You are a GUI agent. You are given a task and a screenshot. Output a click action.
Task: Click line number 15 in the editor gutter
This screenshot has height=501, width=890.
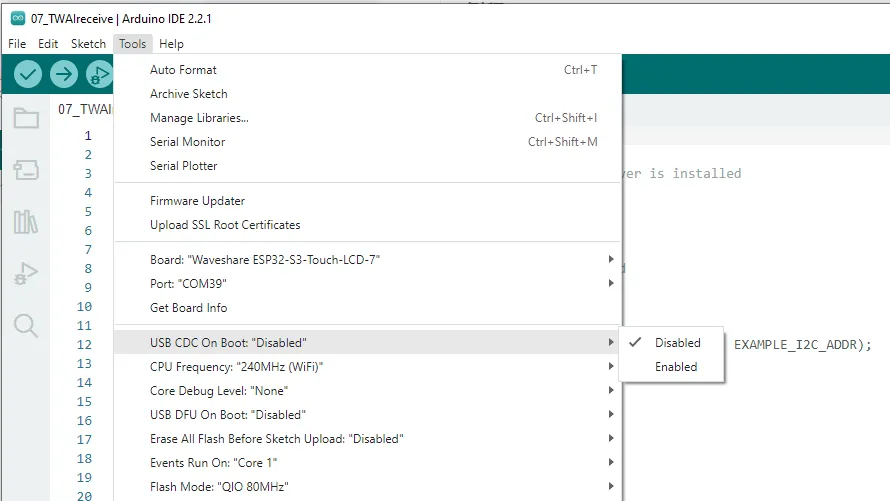point(84,402)
